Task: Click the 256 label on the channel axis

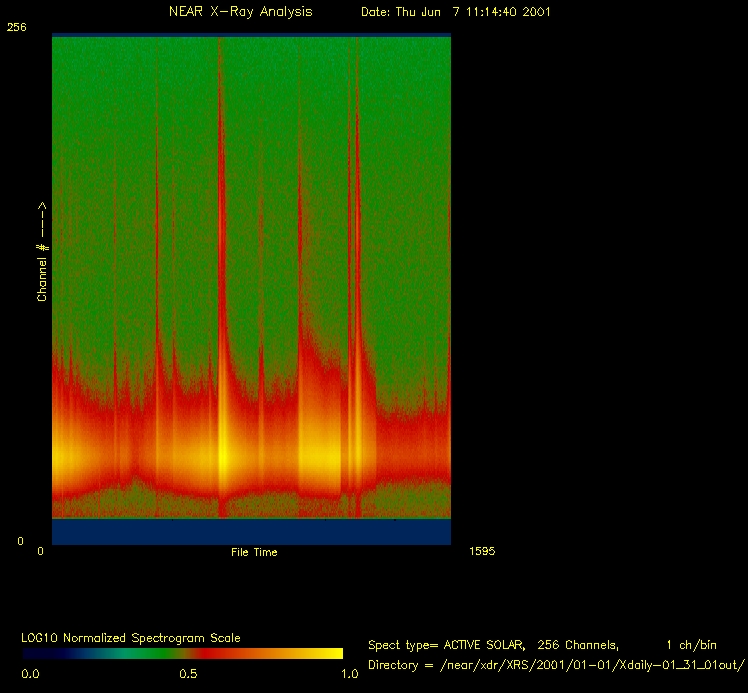Action: (x=16, y=28)
